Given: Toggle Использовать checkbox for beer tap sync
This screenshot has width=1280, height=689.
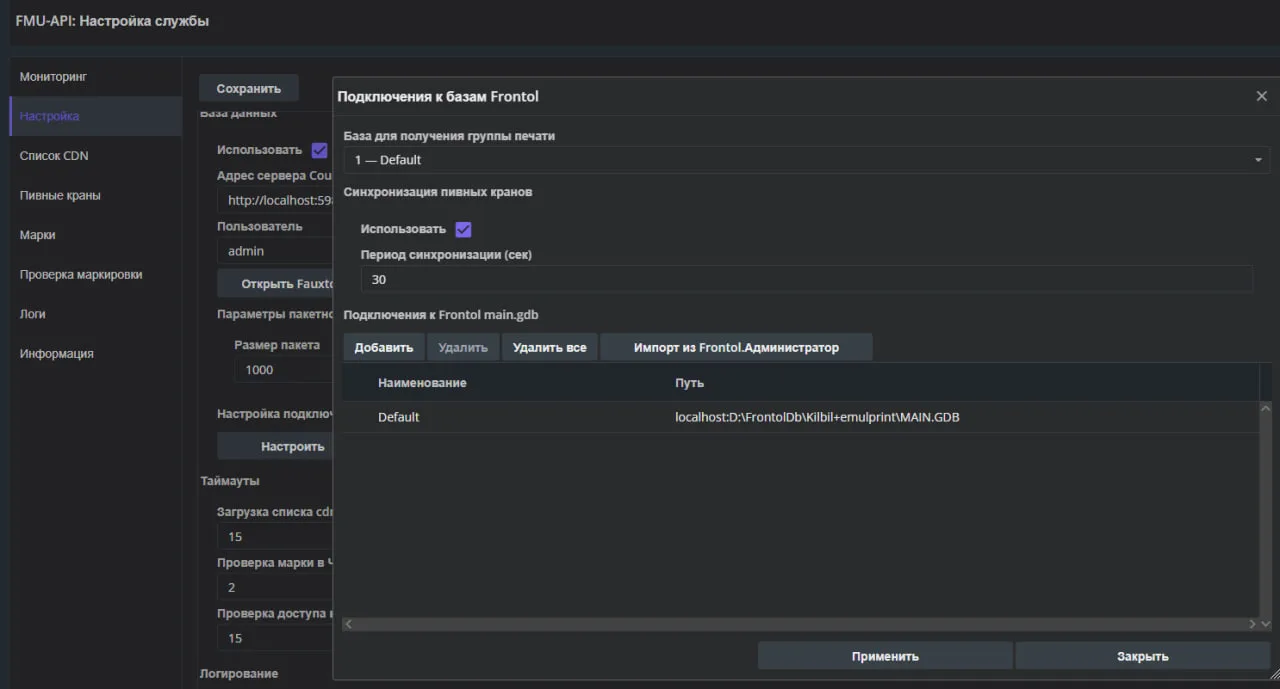Looking at the screenshot, I should (x=463, y=229).
